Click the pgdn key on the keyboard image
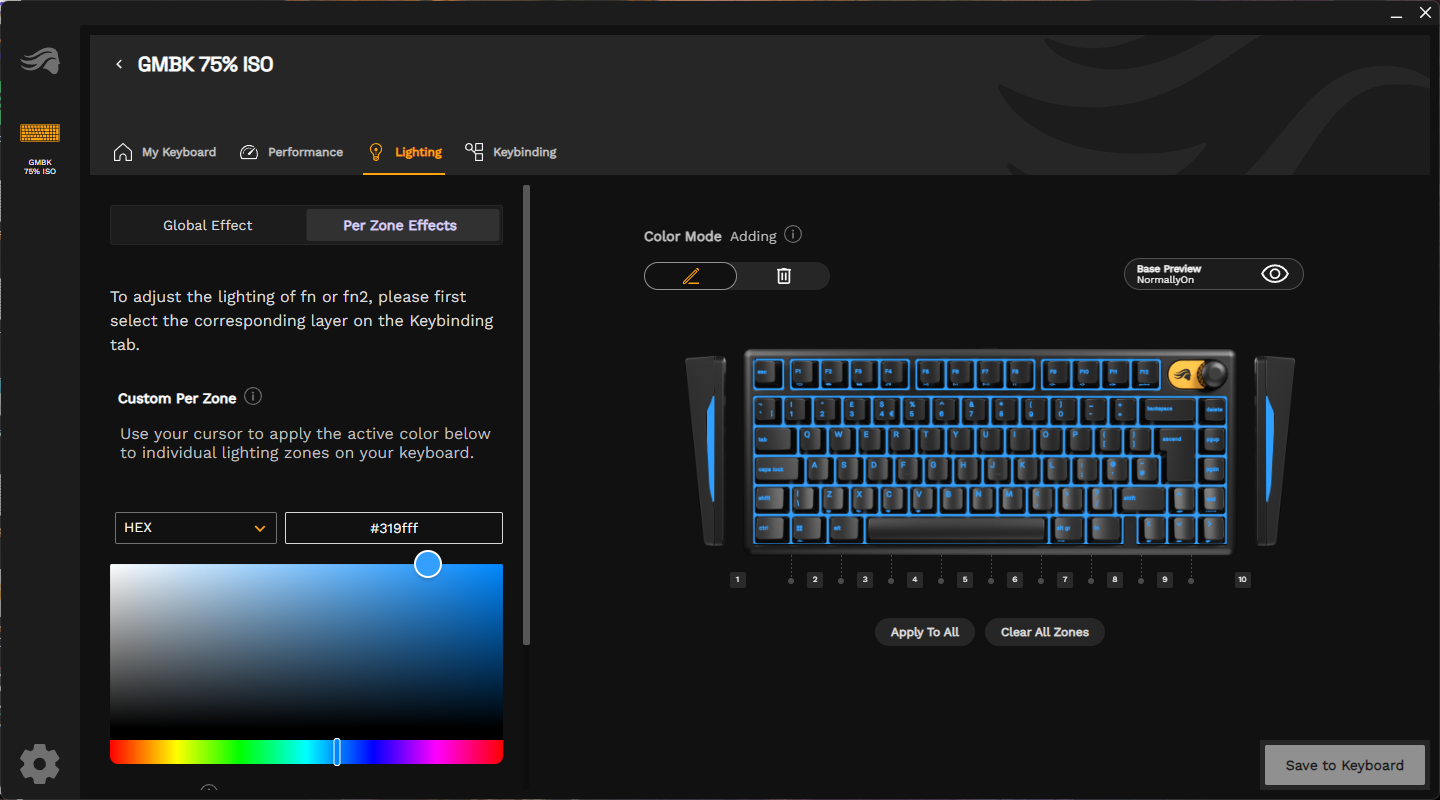Screen dimensions: 1440x800 1213,469
